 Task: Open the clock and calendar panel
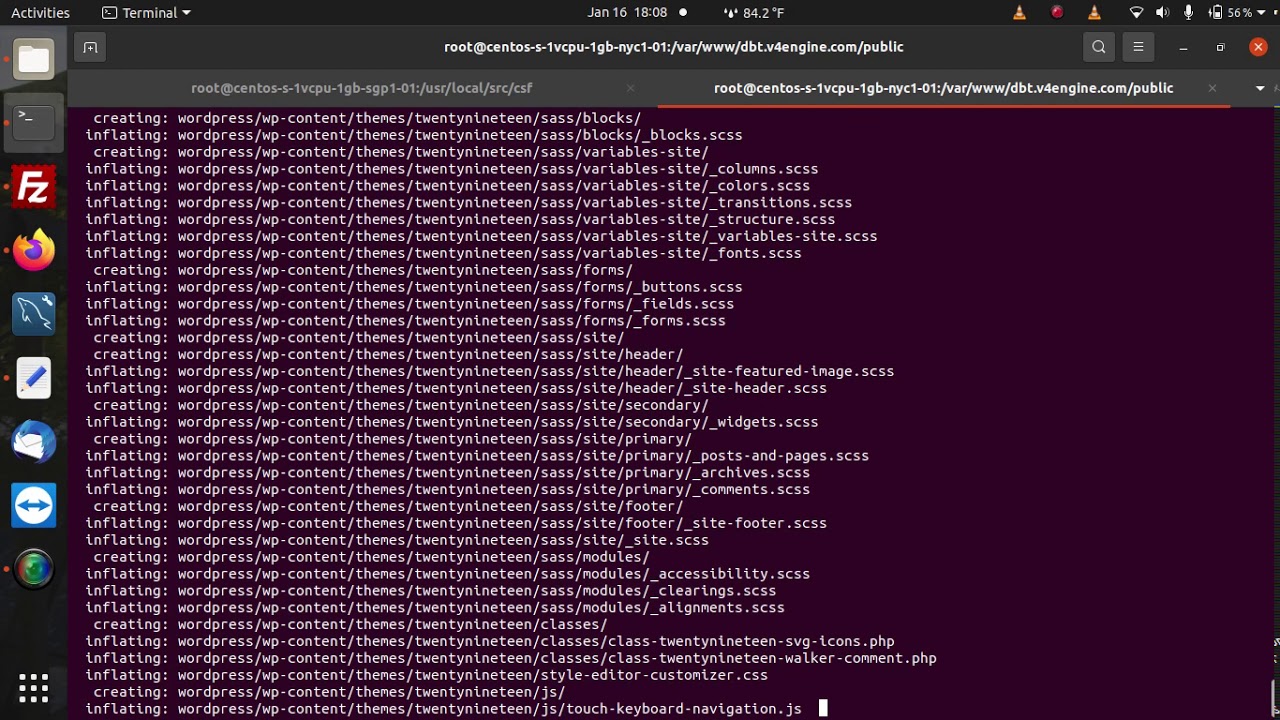[x=627, y=13]
